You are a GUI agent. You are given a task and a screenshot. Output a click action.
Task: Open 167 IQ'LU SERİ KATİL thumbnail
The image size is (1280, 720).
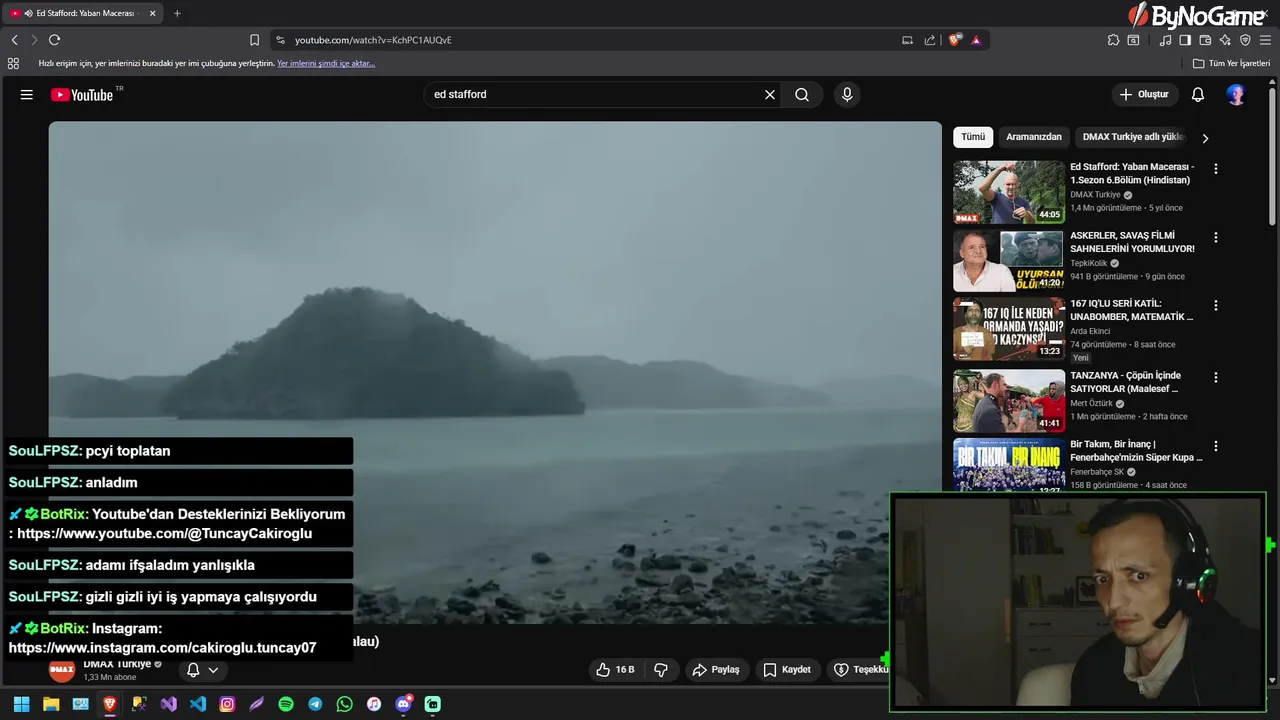(x=1009, y=329)
